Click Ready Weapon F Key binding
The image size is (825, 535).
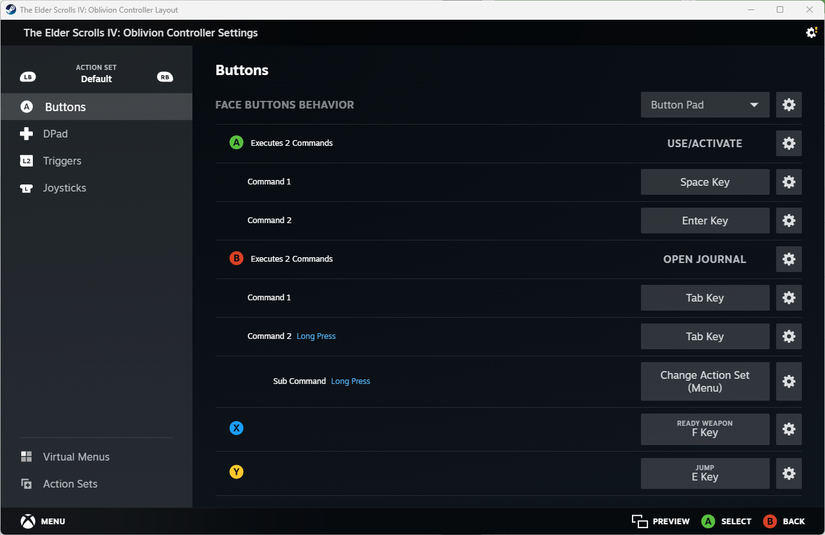tap(705, 429)
